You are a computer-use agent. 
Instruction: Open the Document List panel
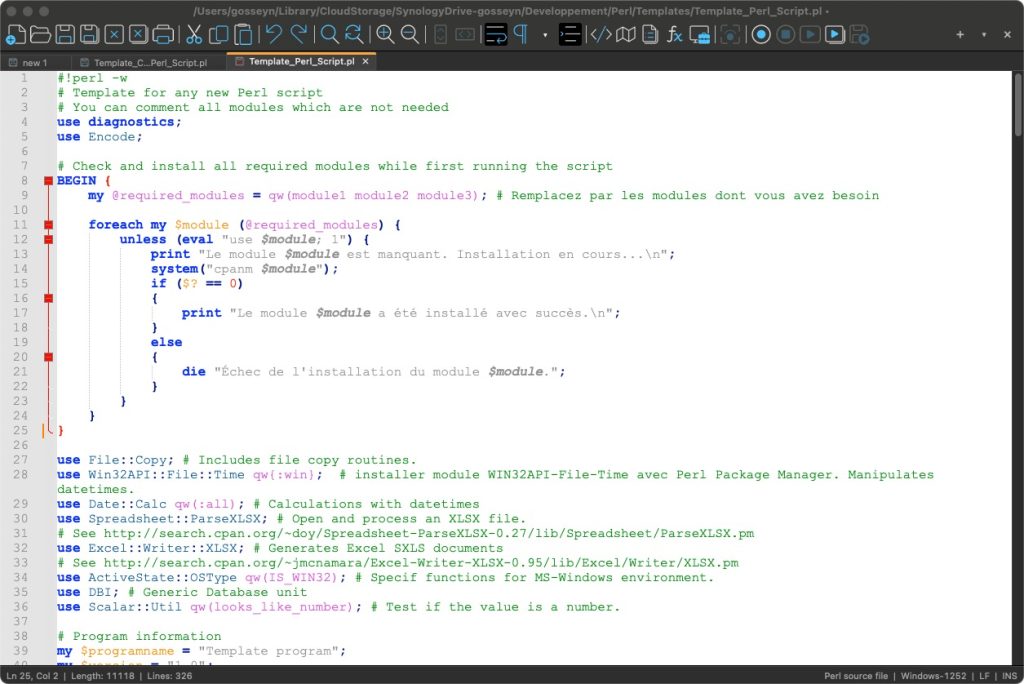coord(650,35)
